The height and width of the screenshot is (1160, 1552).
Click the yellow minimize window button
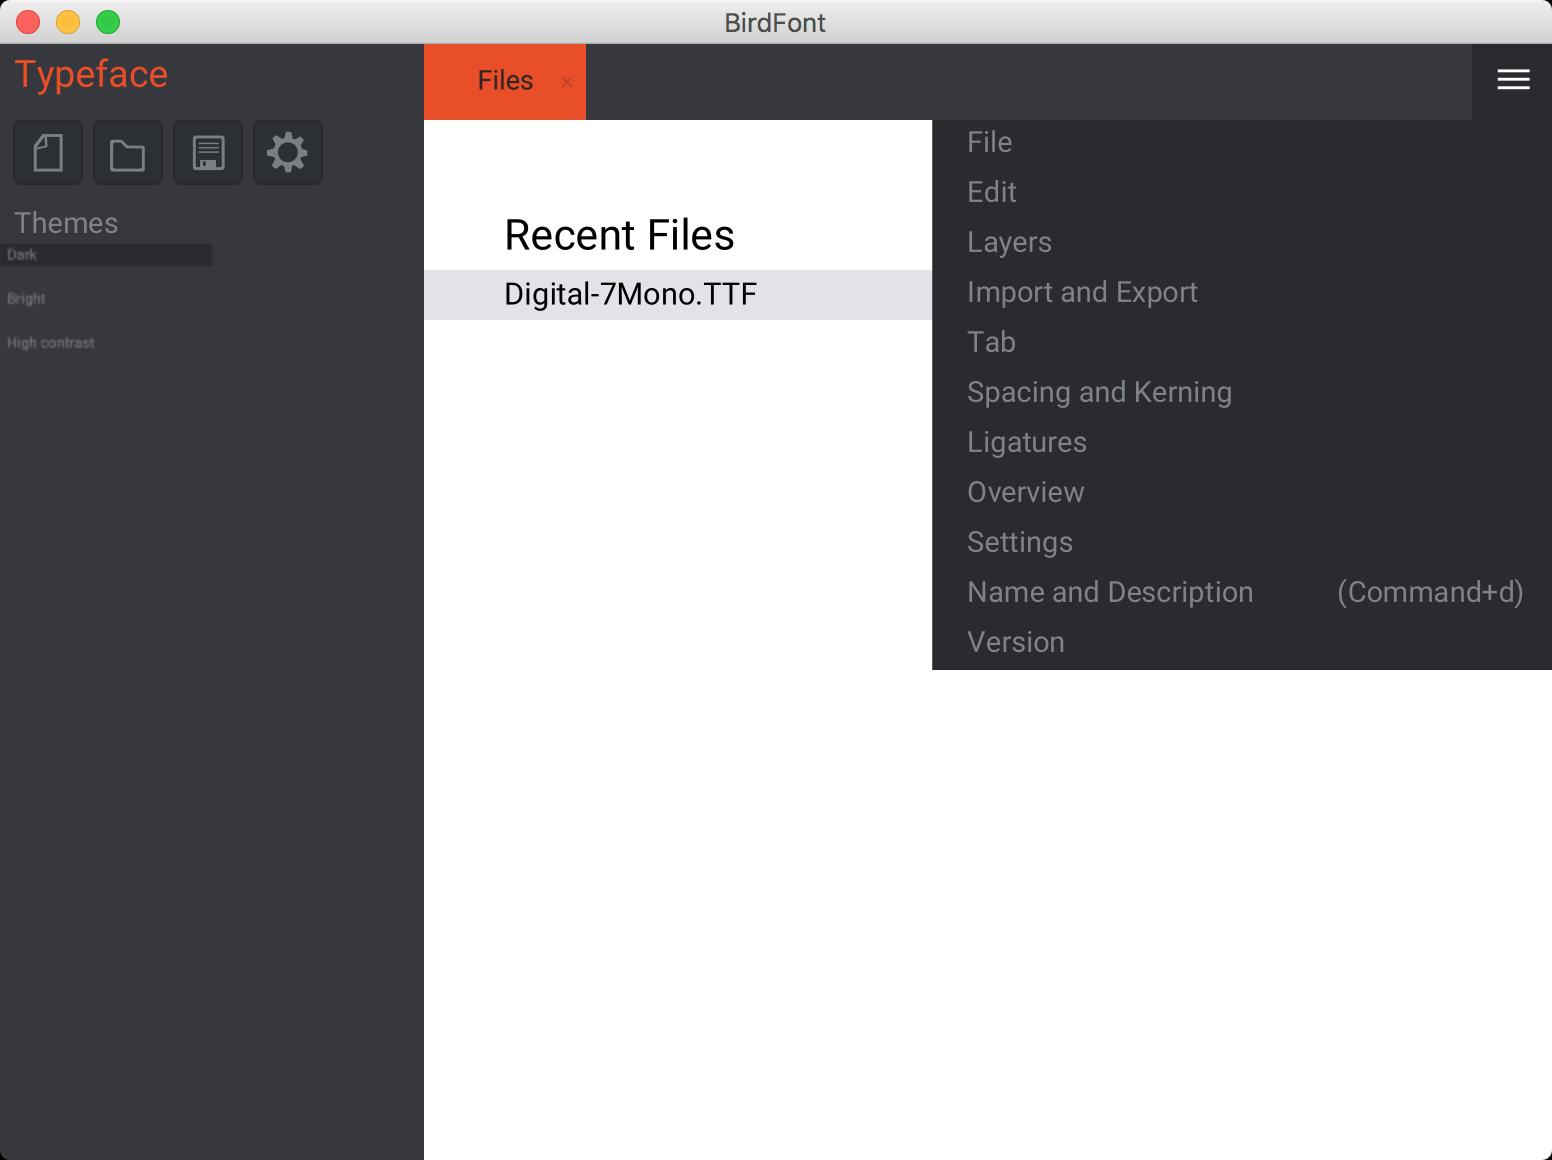[68, 22]
